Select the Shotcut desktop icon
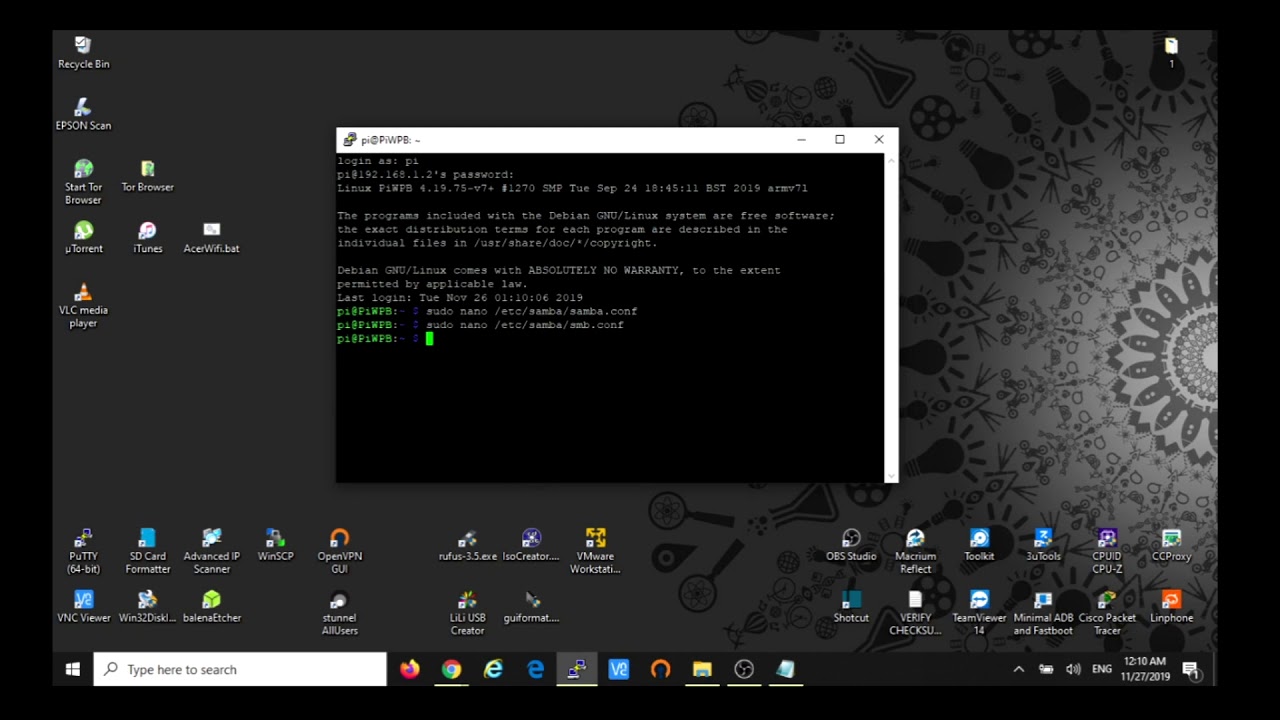This screenshot has width=1280, height=720. (x=851, y=607)
